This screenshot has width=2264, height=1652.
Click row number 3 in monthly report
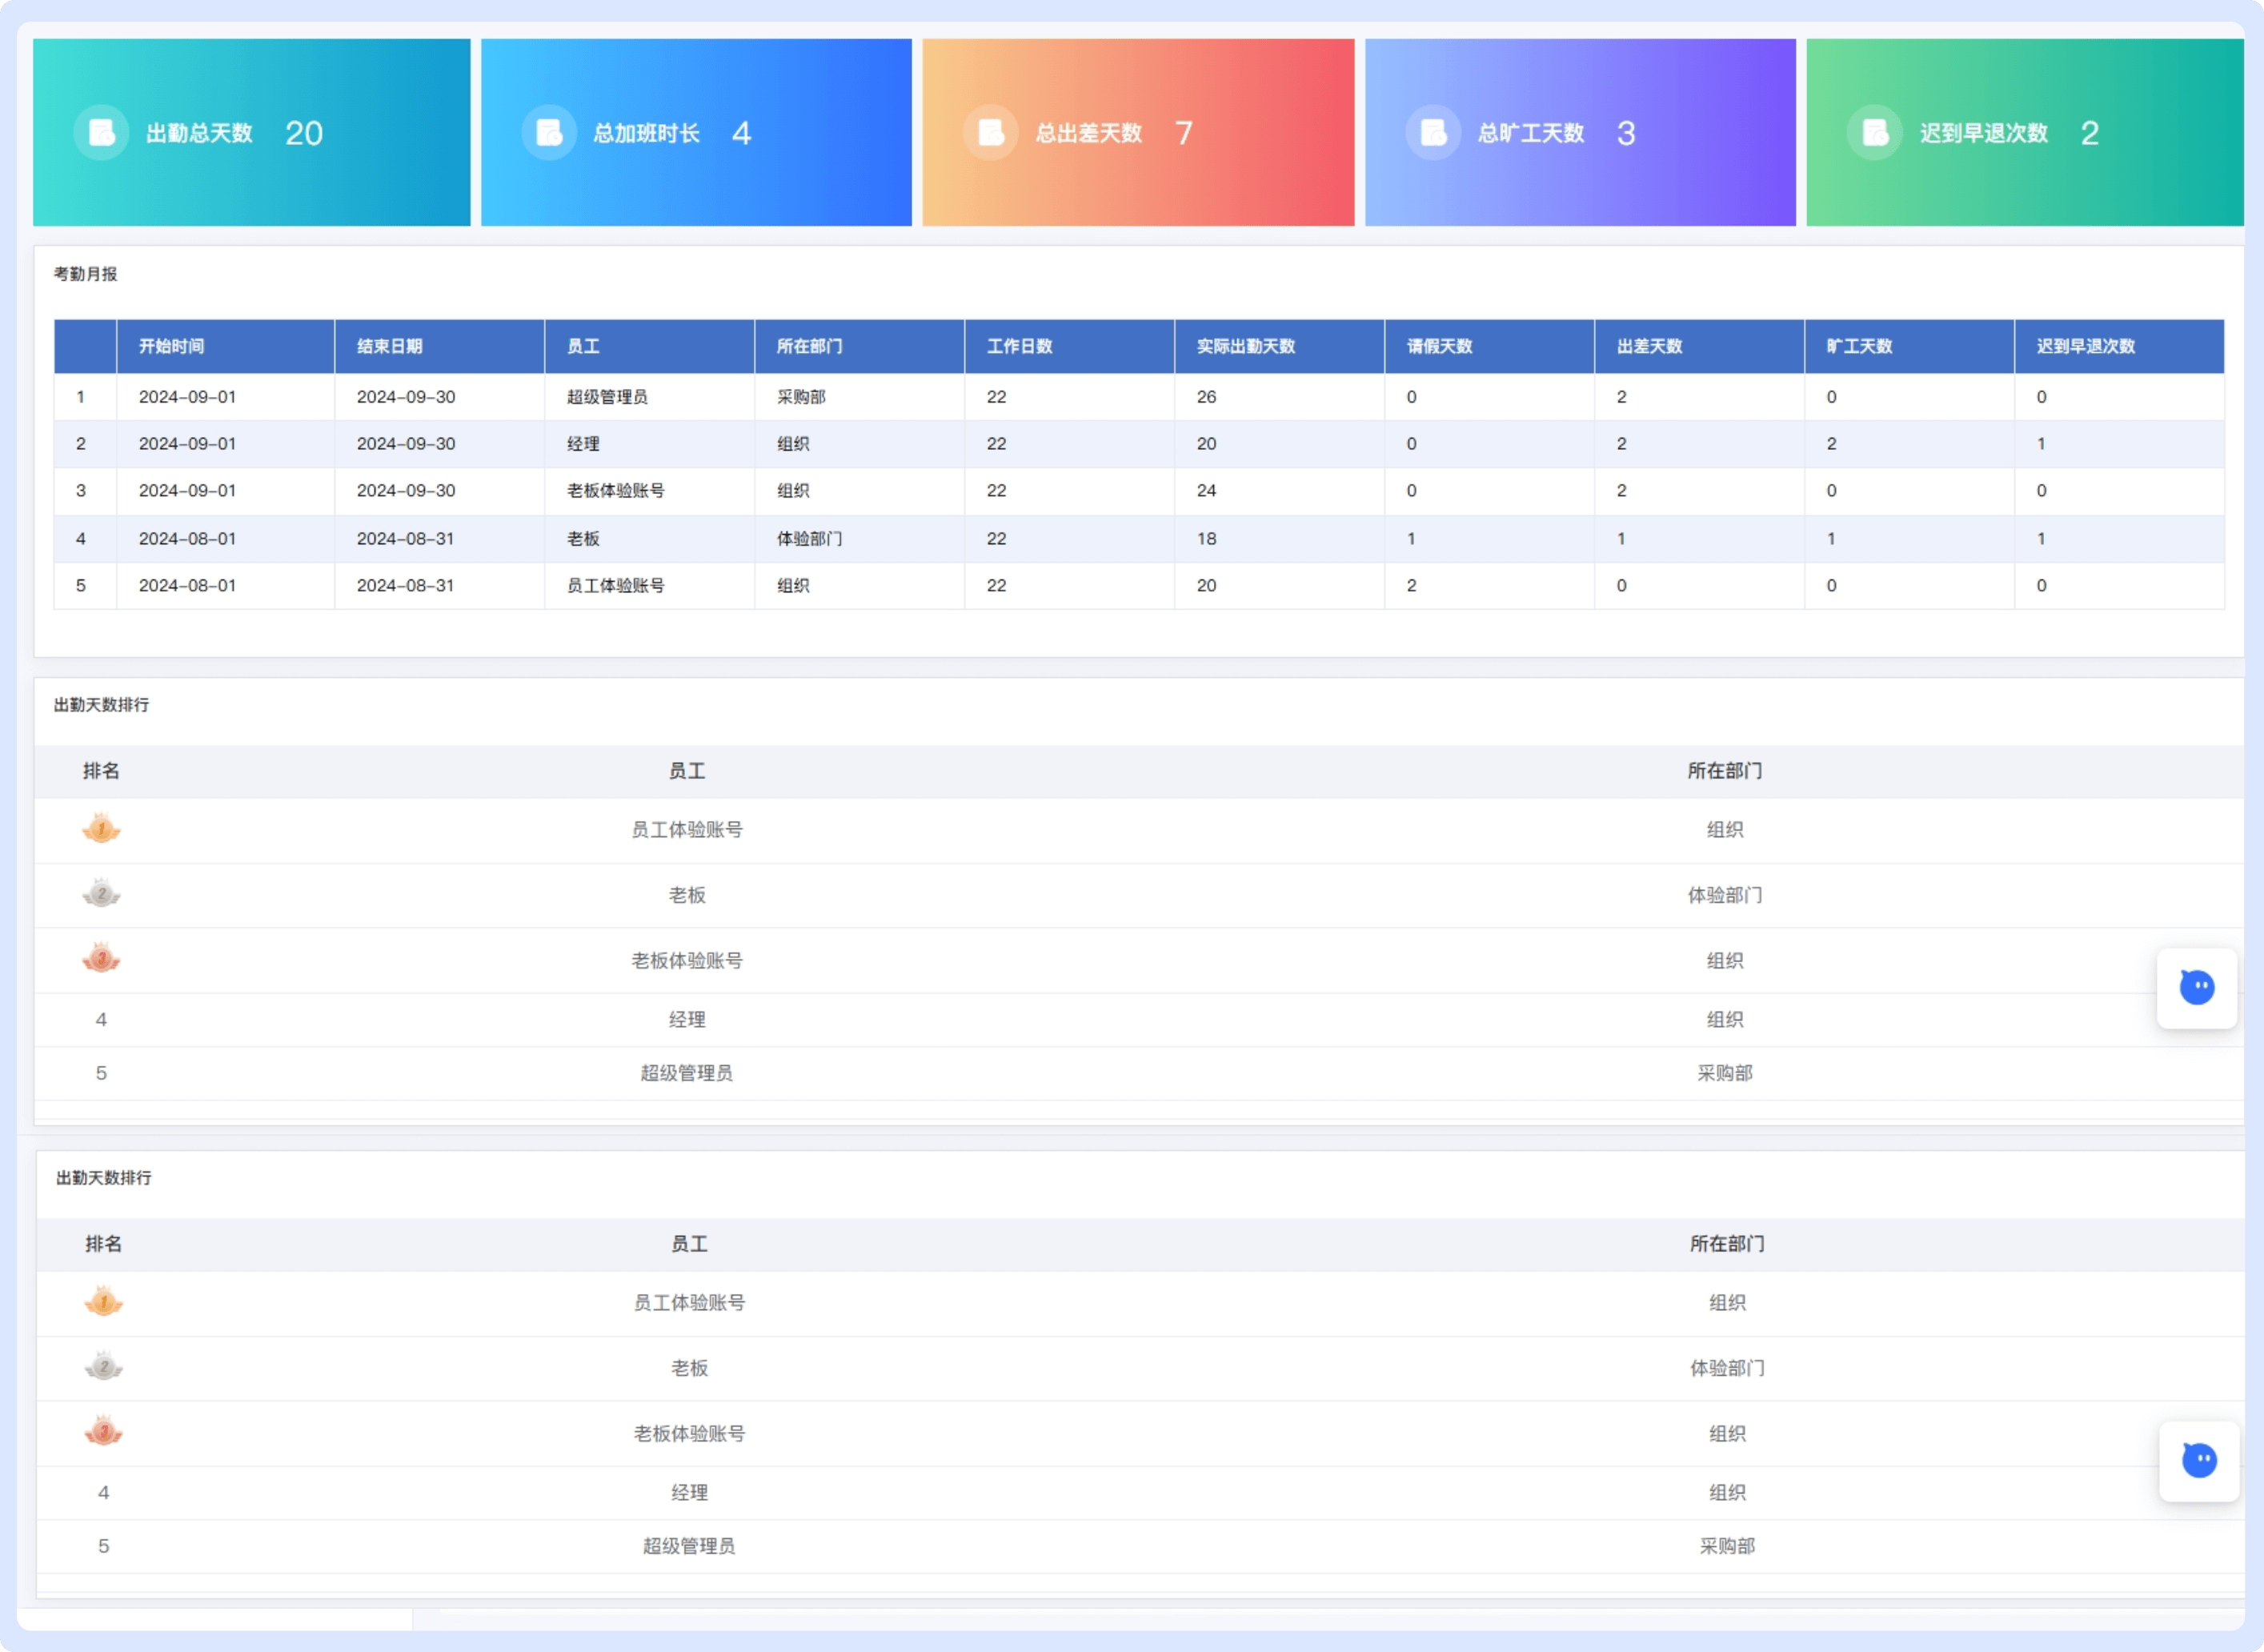(x=81, y=491)
